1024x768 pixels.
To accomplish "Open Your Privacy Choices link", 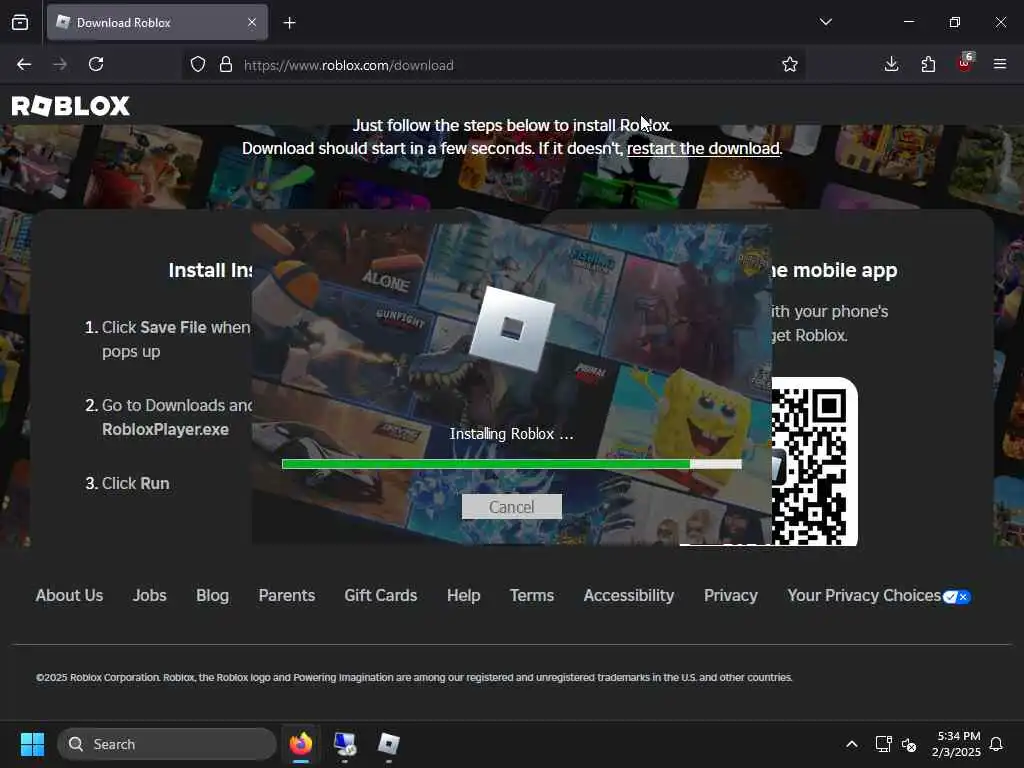I will click(863, 596).
